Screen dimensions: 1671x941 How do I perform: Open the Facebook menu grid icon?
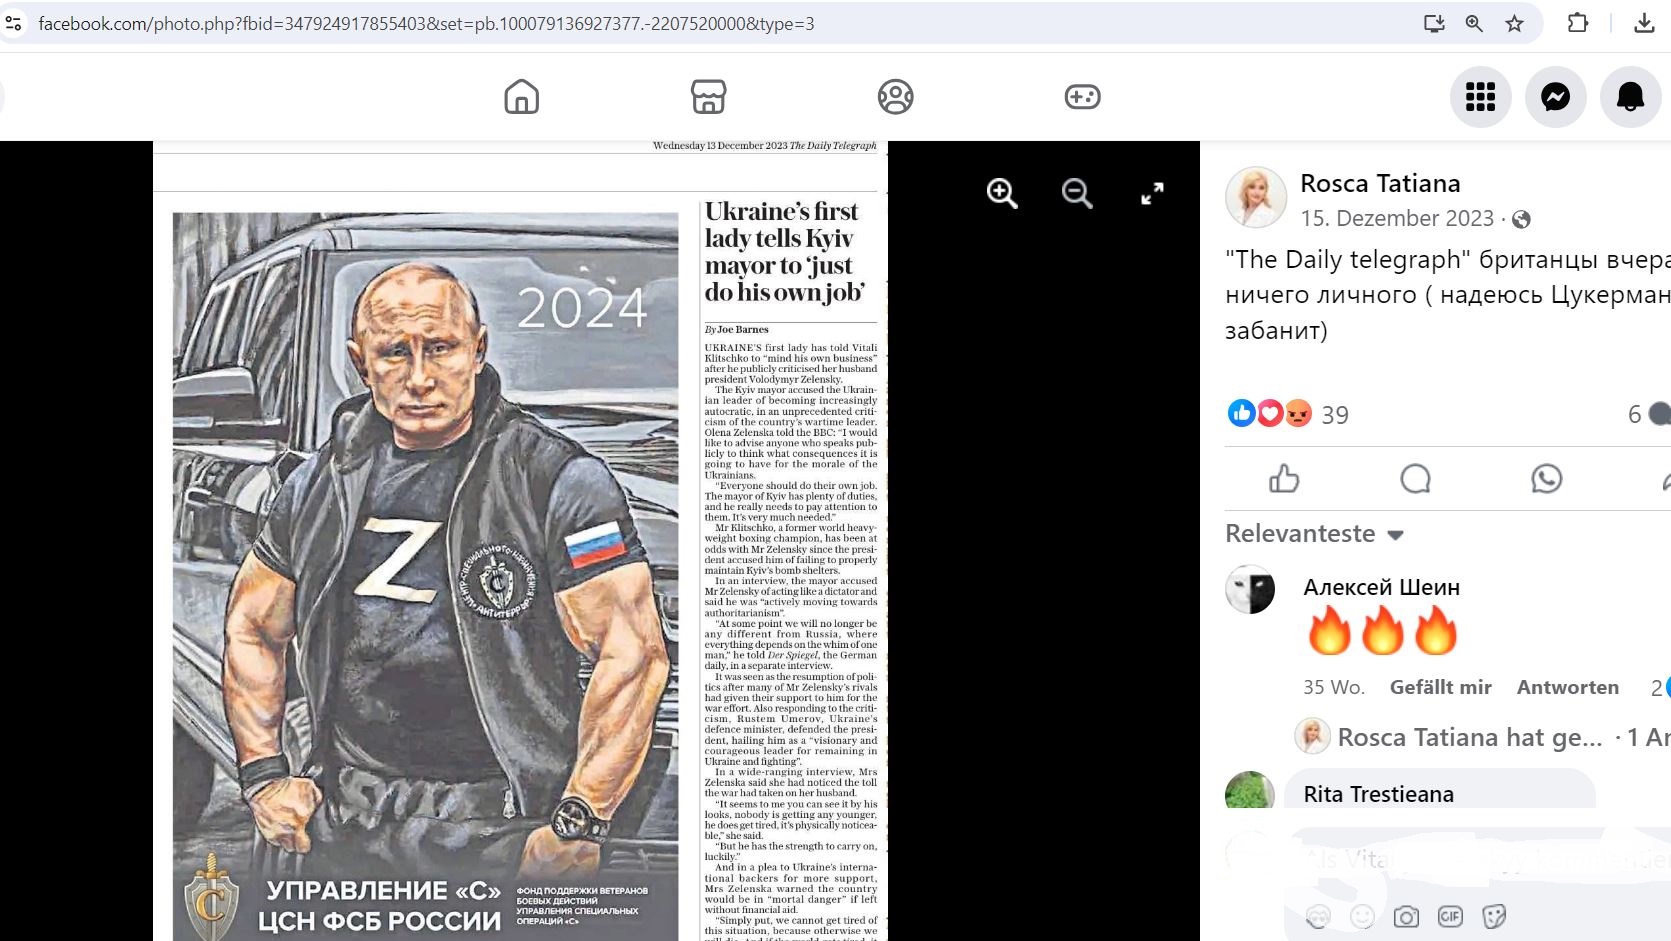pos(1480,97)
